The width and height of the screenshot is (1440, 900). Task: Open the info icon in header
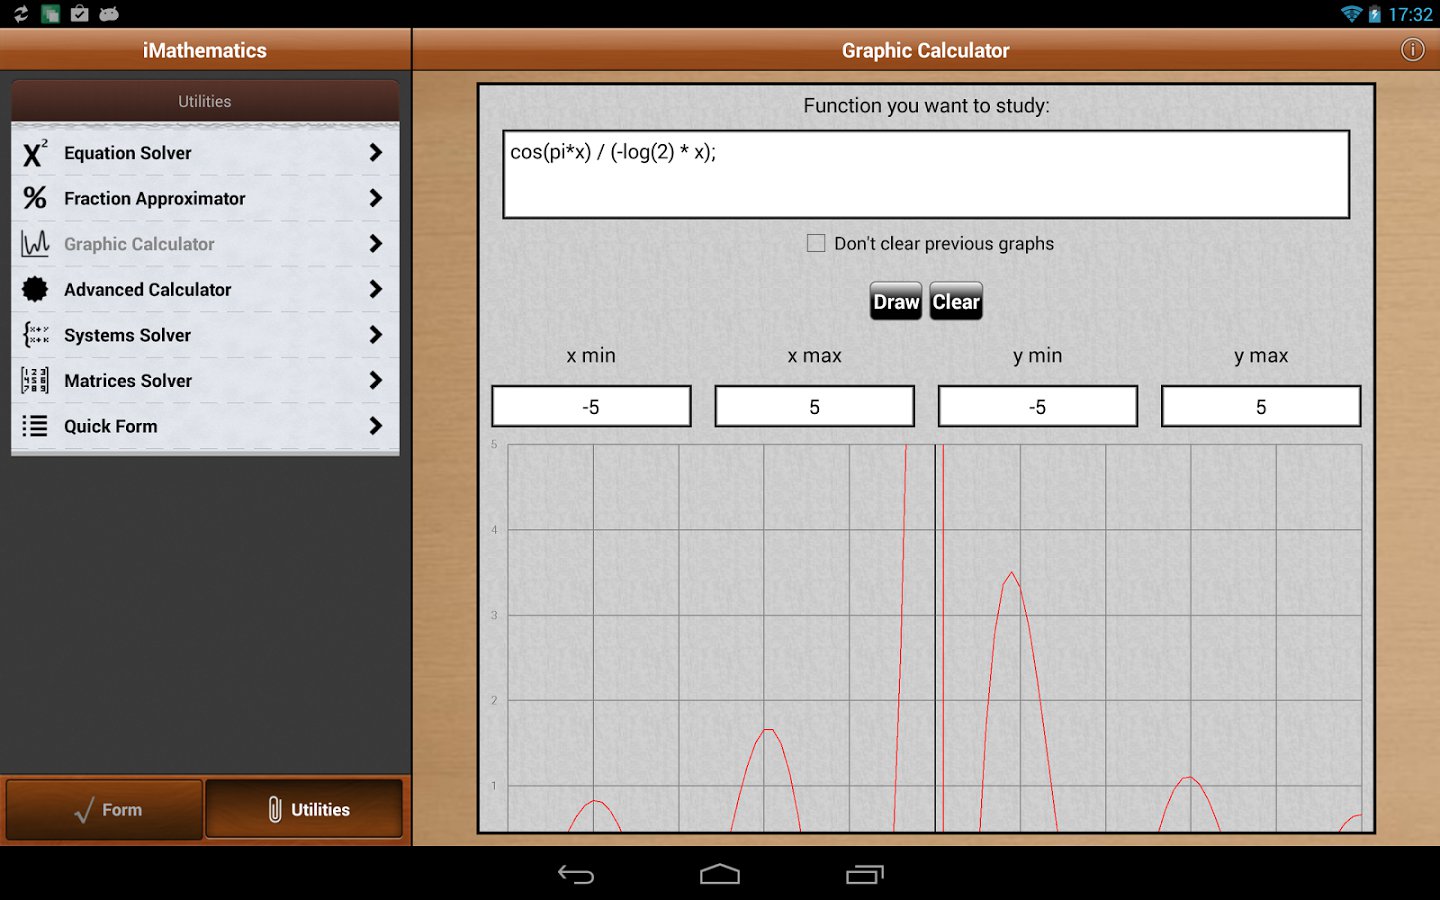click(x=1412, y=50)
